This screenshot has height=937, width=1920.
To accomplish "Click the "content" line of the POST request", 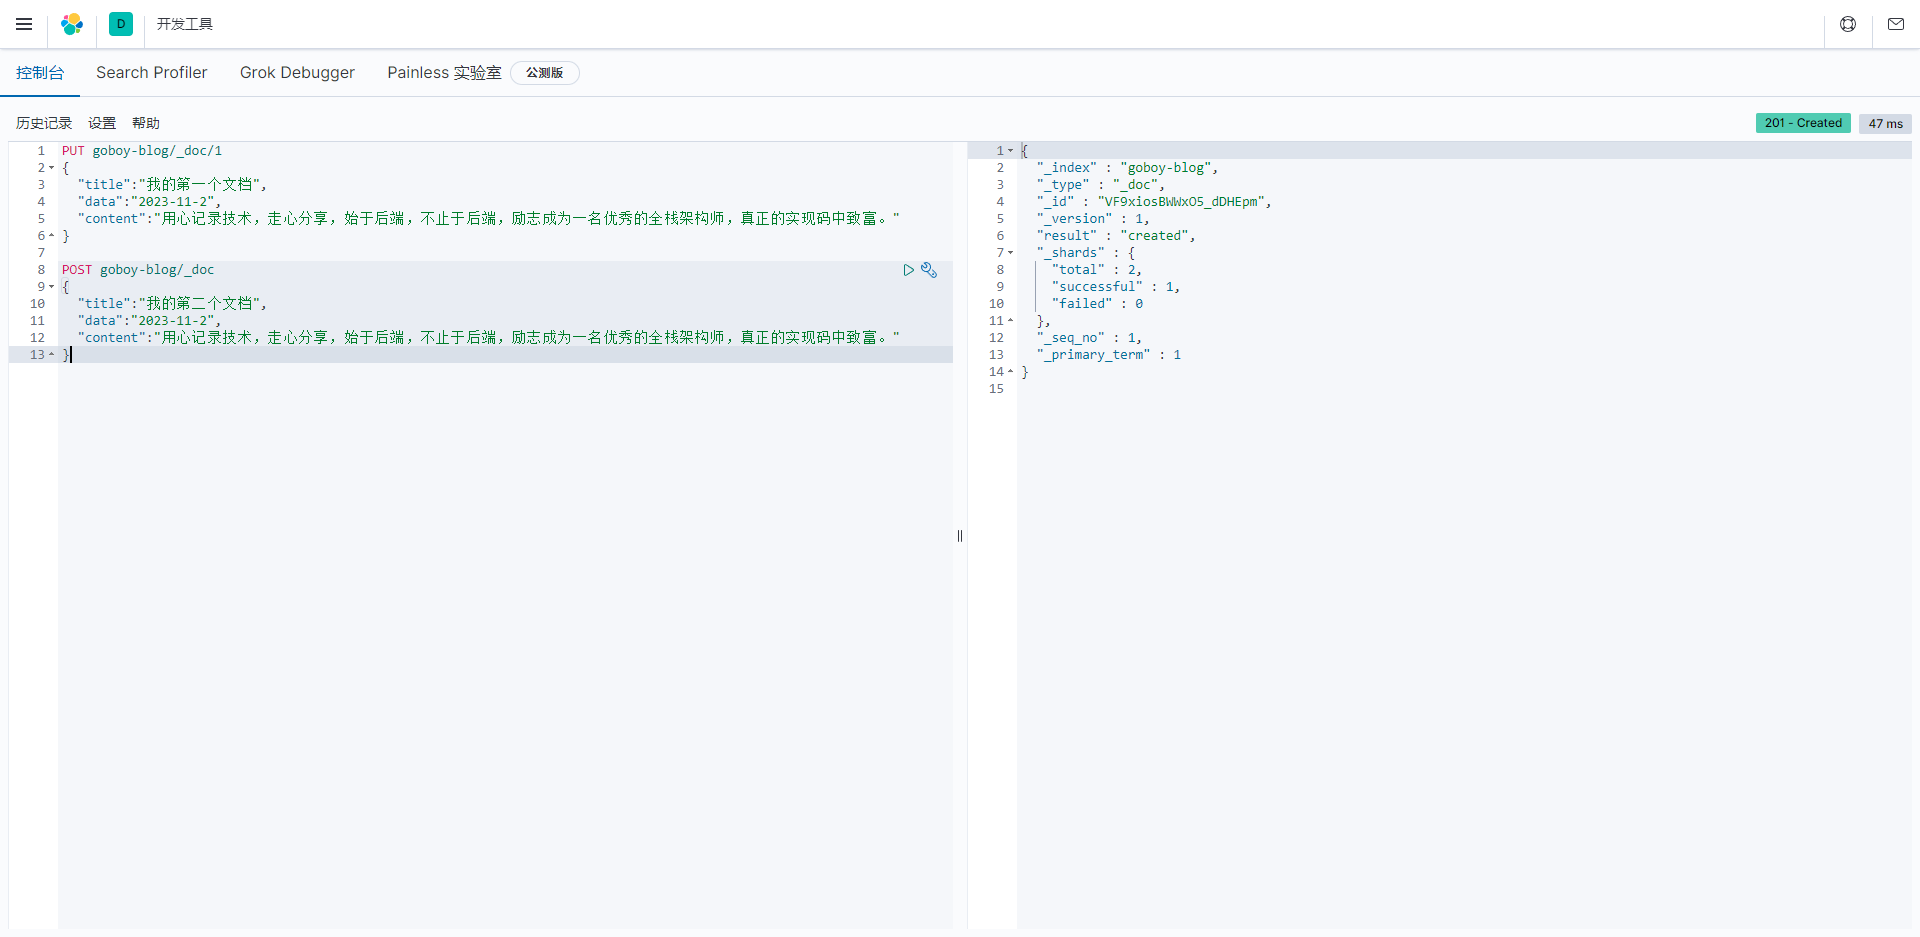I will tap(488, 338).
